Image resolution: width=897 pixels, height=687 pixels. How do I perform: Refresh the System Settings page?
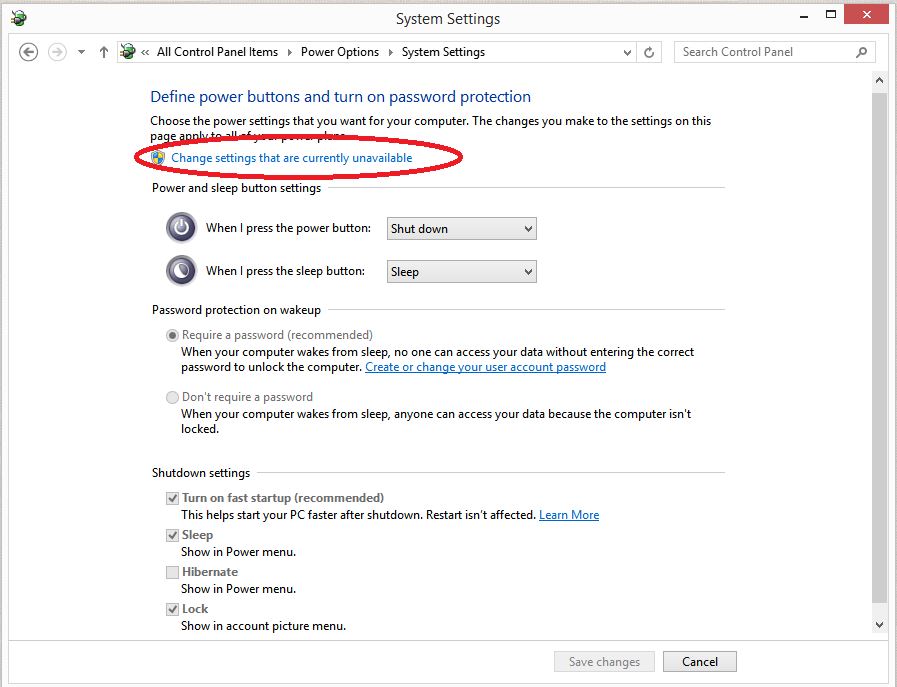pos(649,53)
